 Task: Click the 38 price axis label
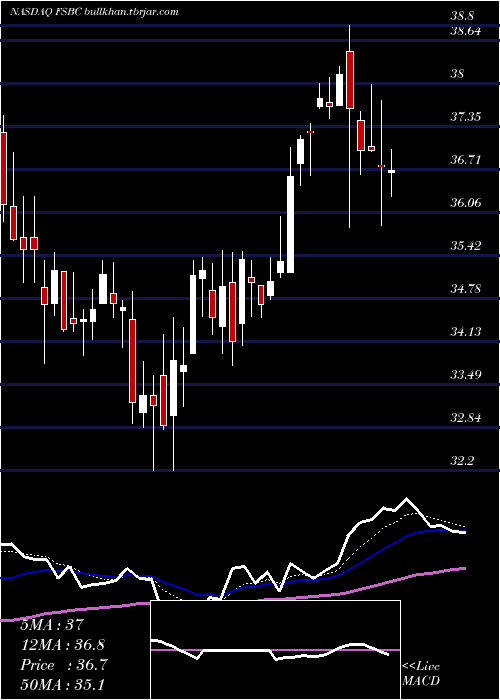[457, 73]
